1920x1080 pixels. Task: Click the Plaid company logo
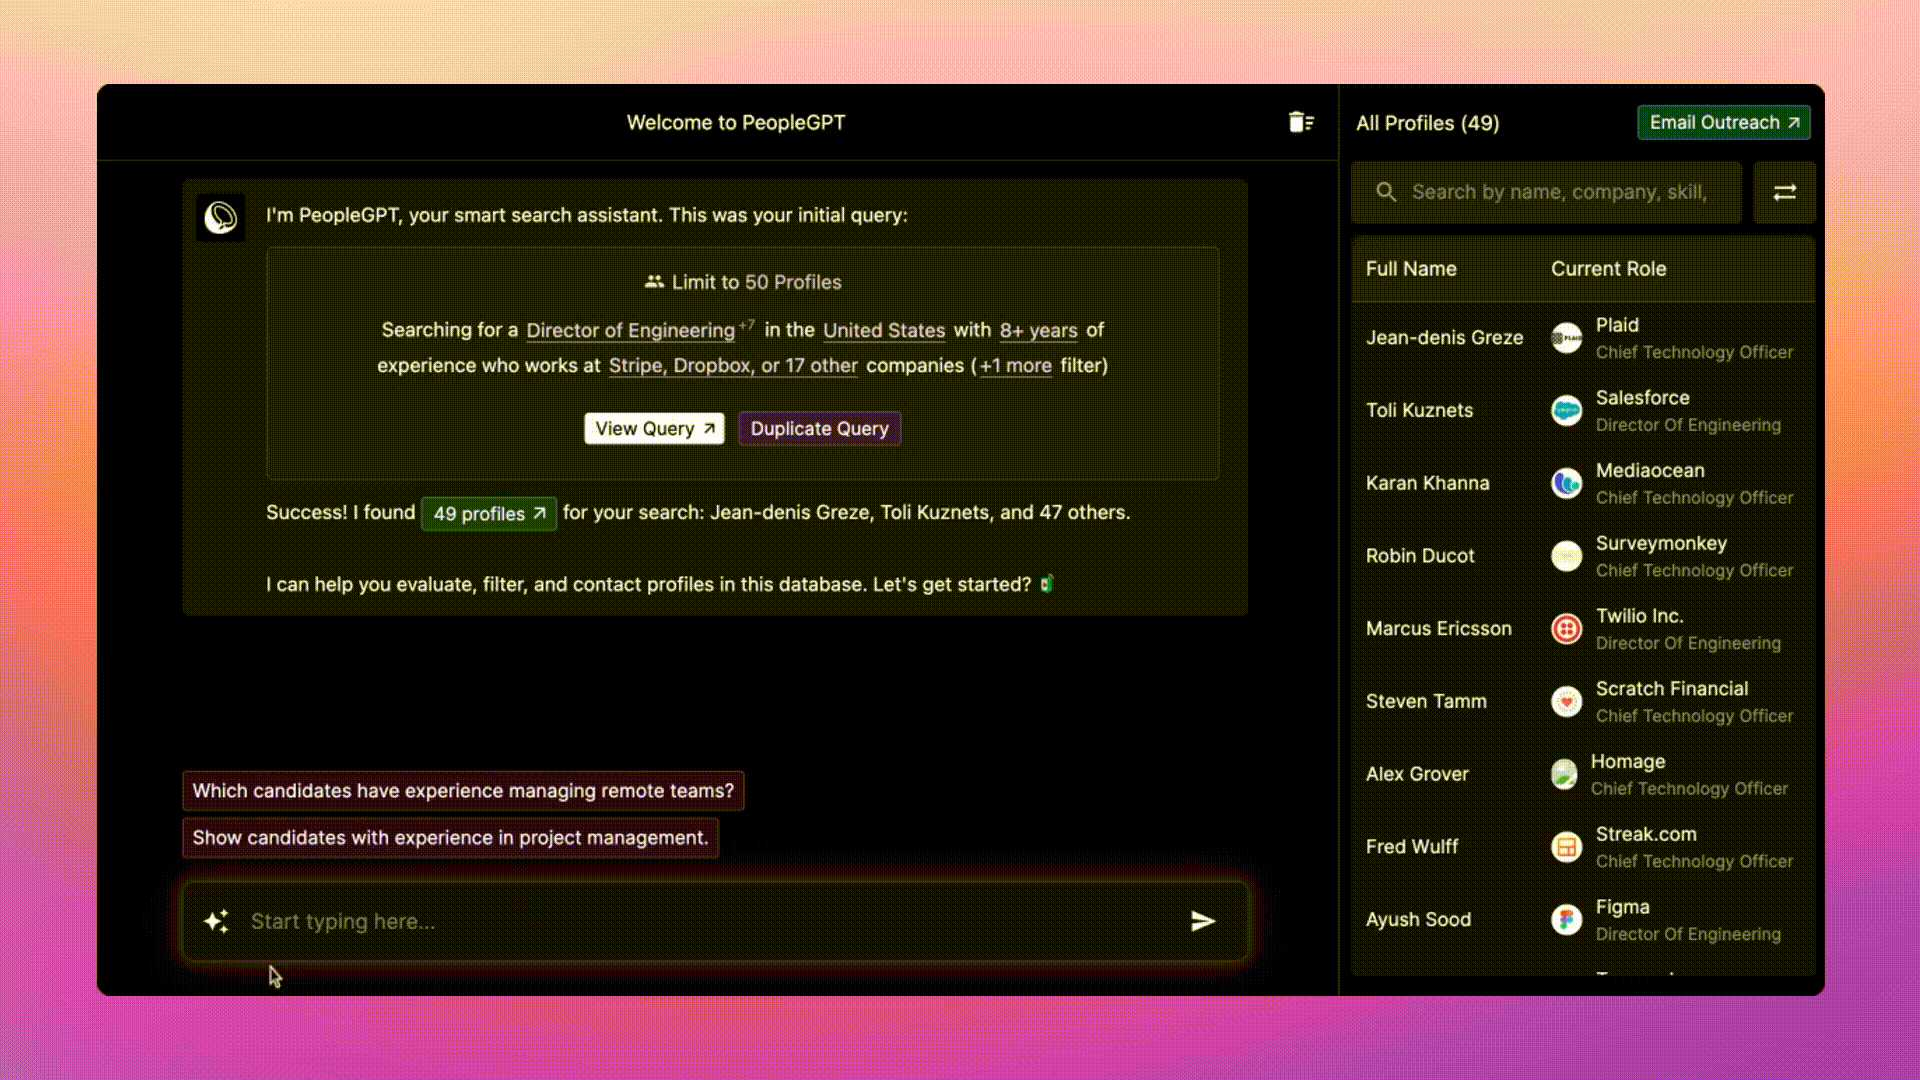coord(1566,338)
